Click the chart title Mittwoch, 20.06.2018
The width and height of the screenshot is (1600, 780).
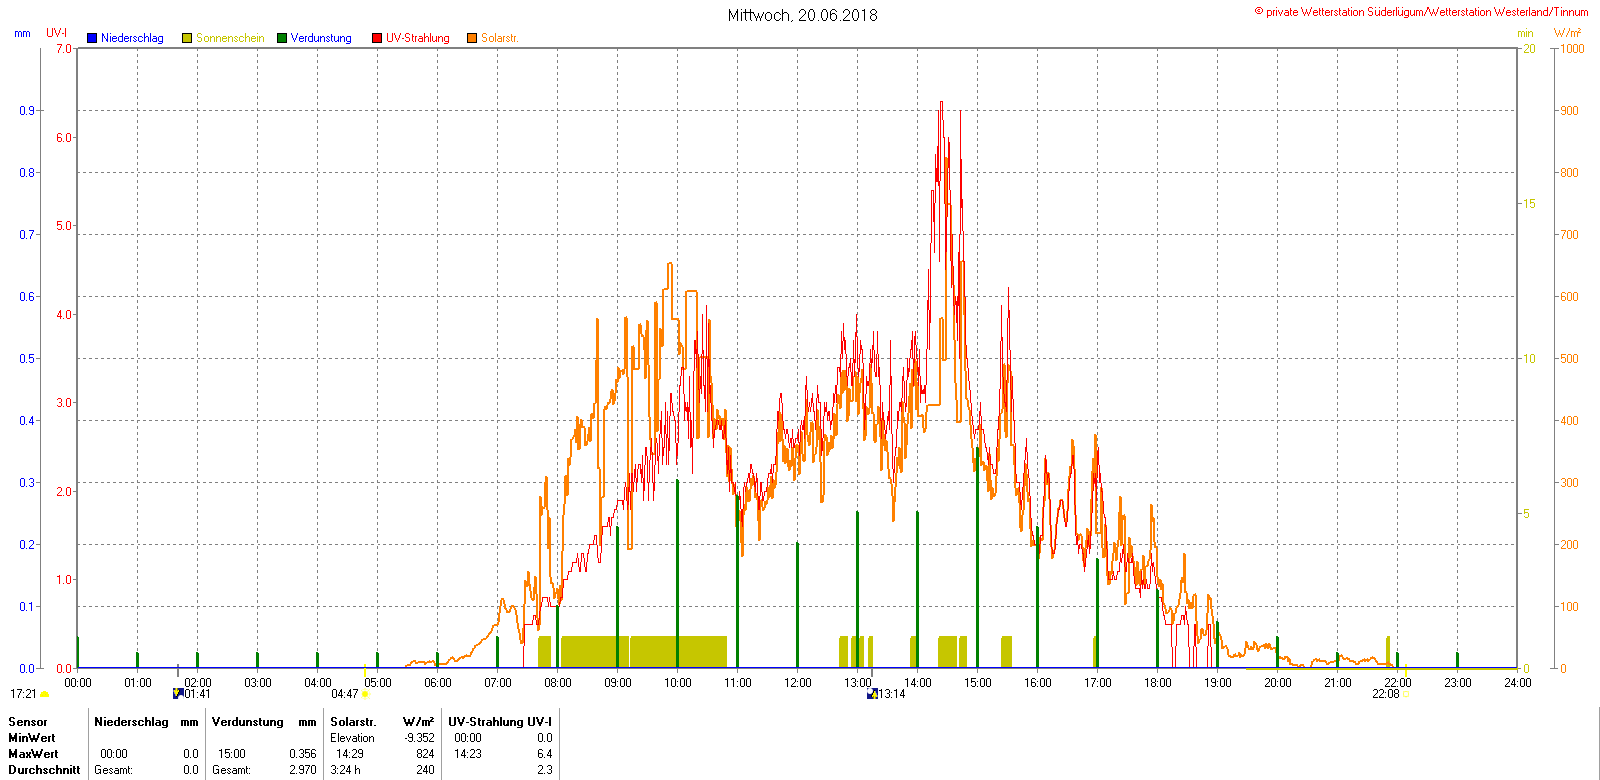tap(803, 15)
